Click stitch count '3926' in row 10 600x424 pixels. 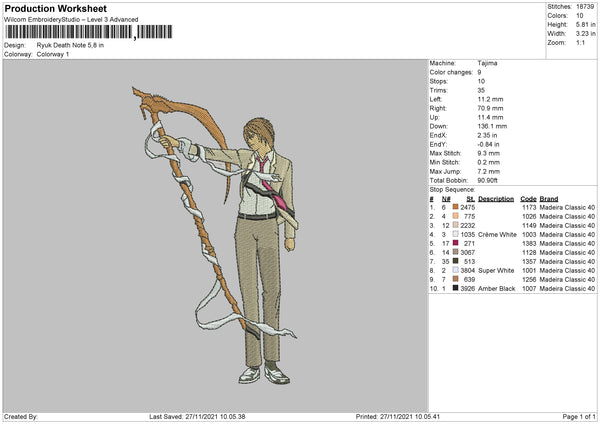click(x=468, y=289)
